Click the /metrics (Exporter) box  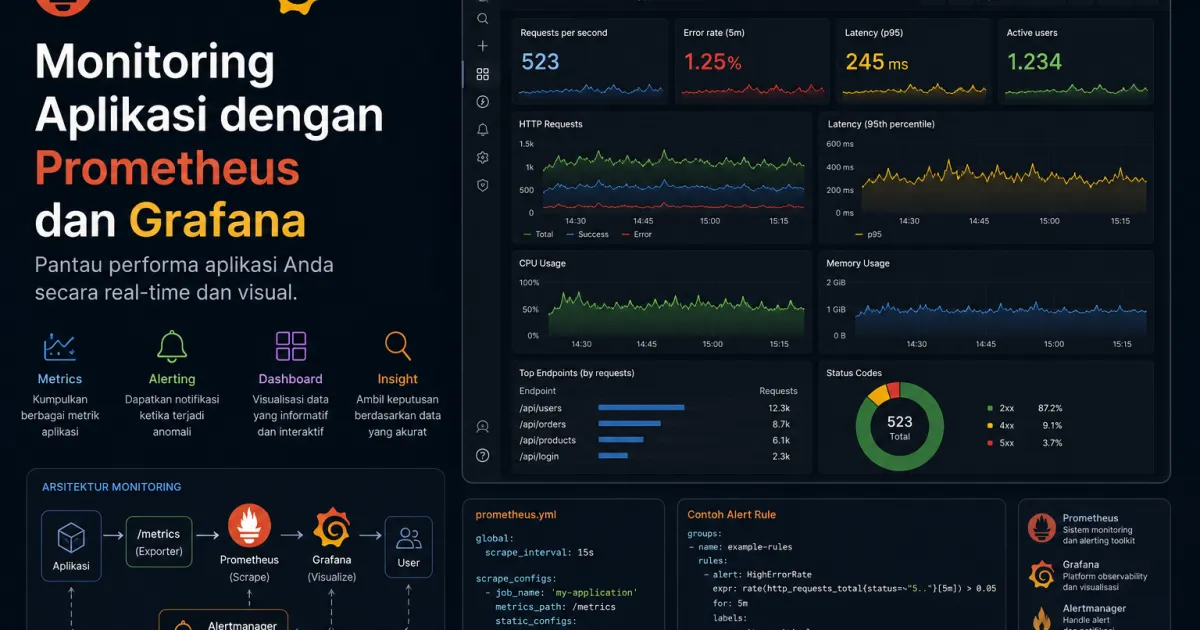pos(160,540)
